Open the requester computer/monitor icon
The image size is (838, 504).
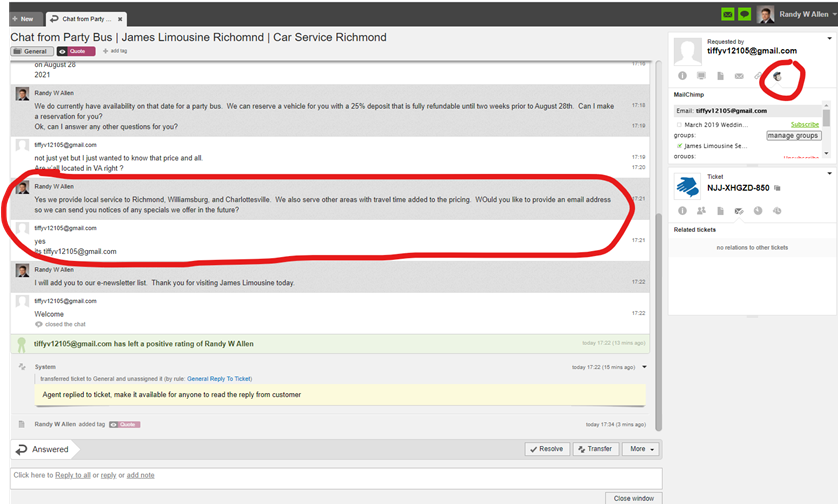[701, 76]
